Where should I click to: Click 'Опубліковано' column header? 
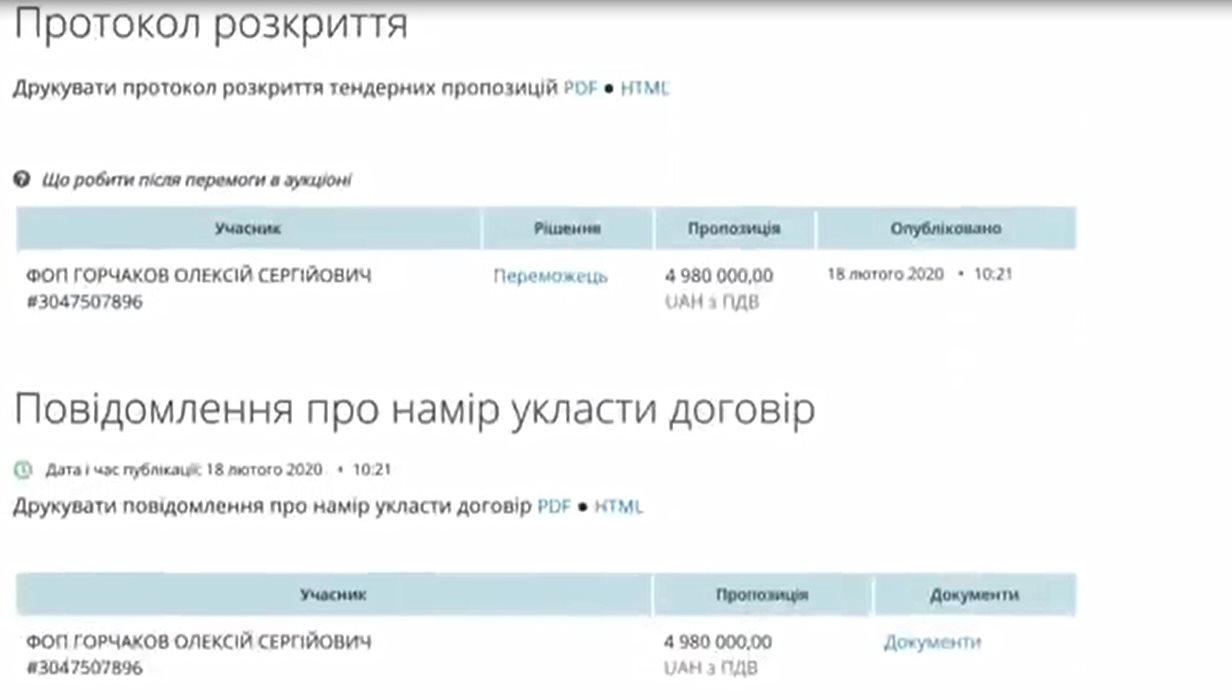pyautogui.click(x=945, y=229)
